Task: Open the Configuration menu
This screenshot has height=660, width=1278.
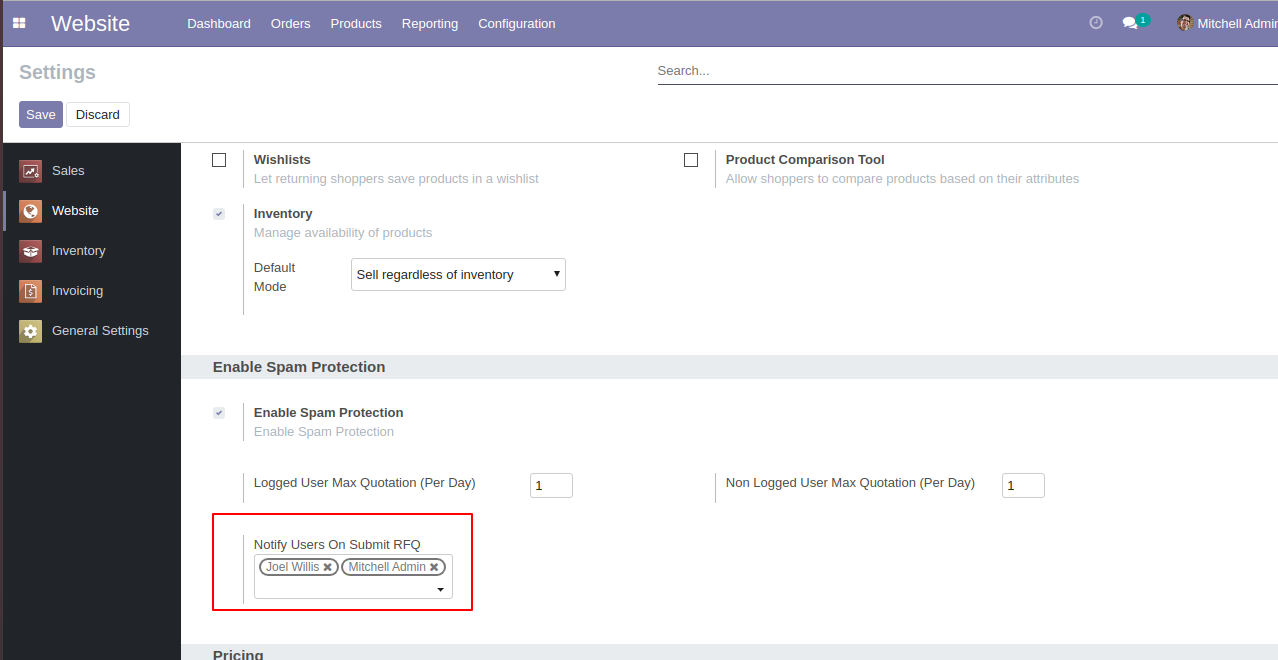Action: tap(517, 23)
